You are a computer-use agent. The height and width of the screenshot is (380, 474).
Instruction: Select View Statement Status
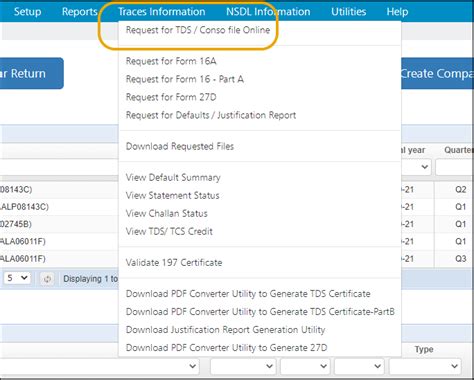[172, 195]
